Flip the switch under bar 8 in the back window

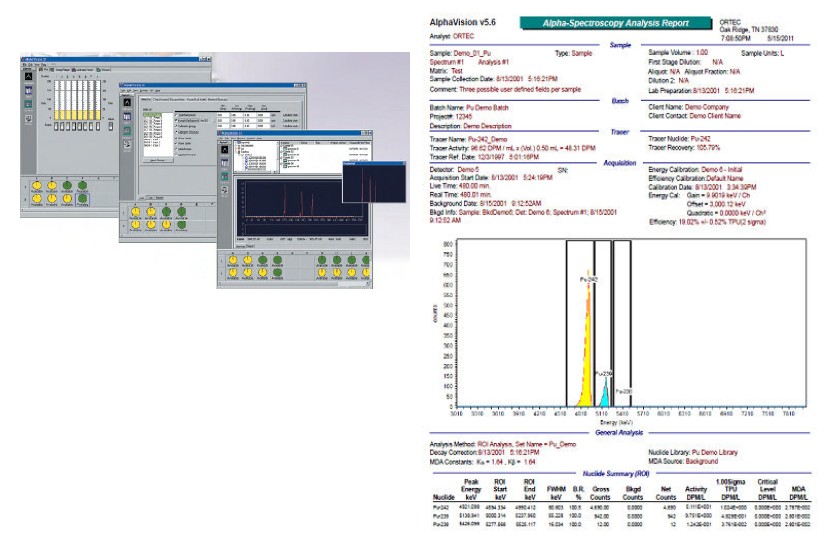98,126
